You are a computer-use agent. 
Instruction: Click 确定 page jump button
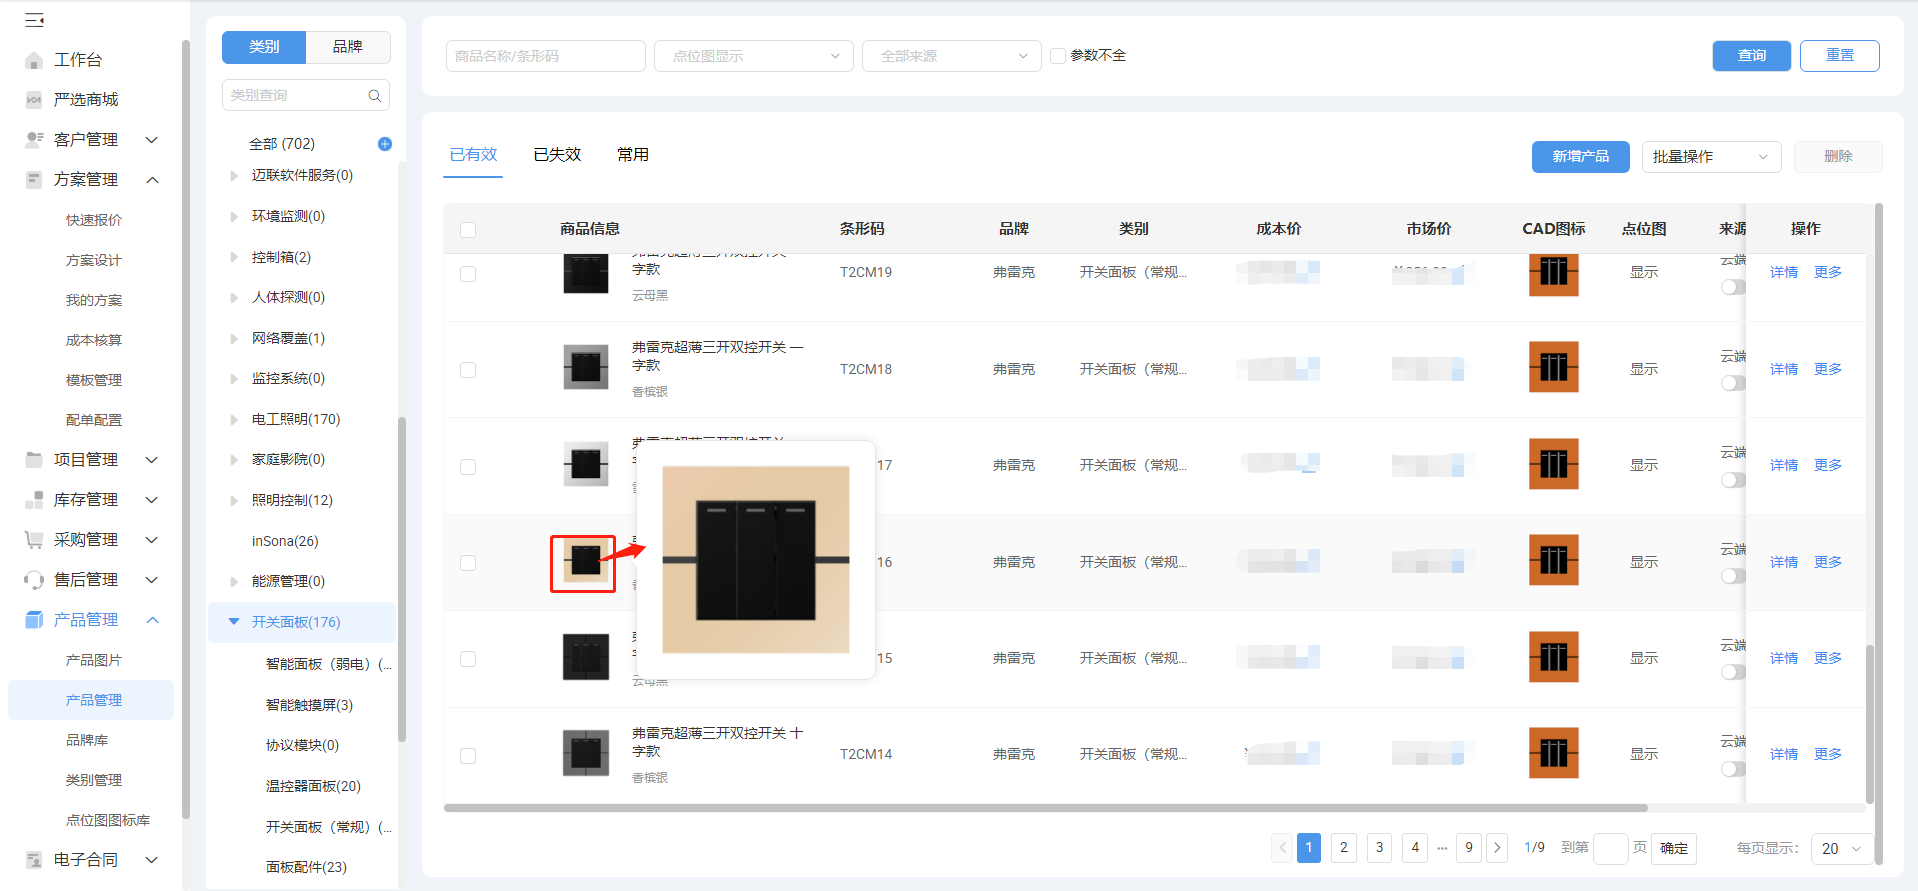click(x=1674, y=848)
